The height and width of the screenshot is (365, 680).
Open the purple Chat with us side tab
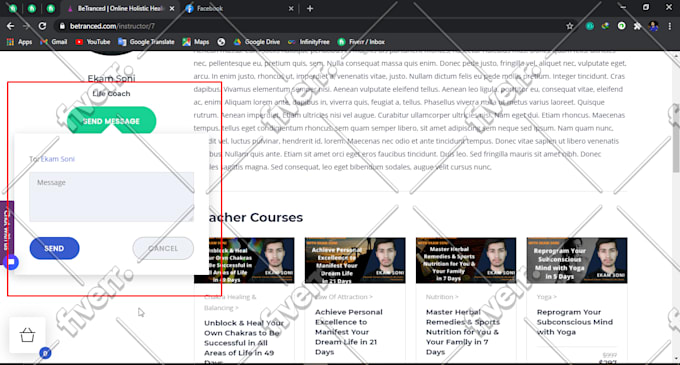point(7,230)
